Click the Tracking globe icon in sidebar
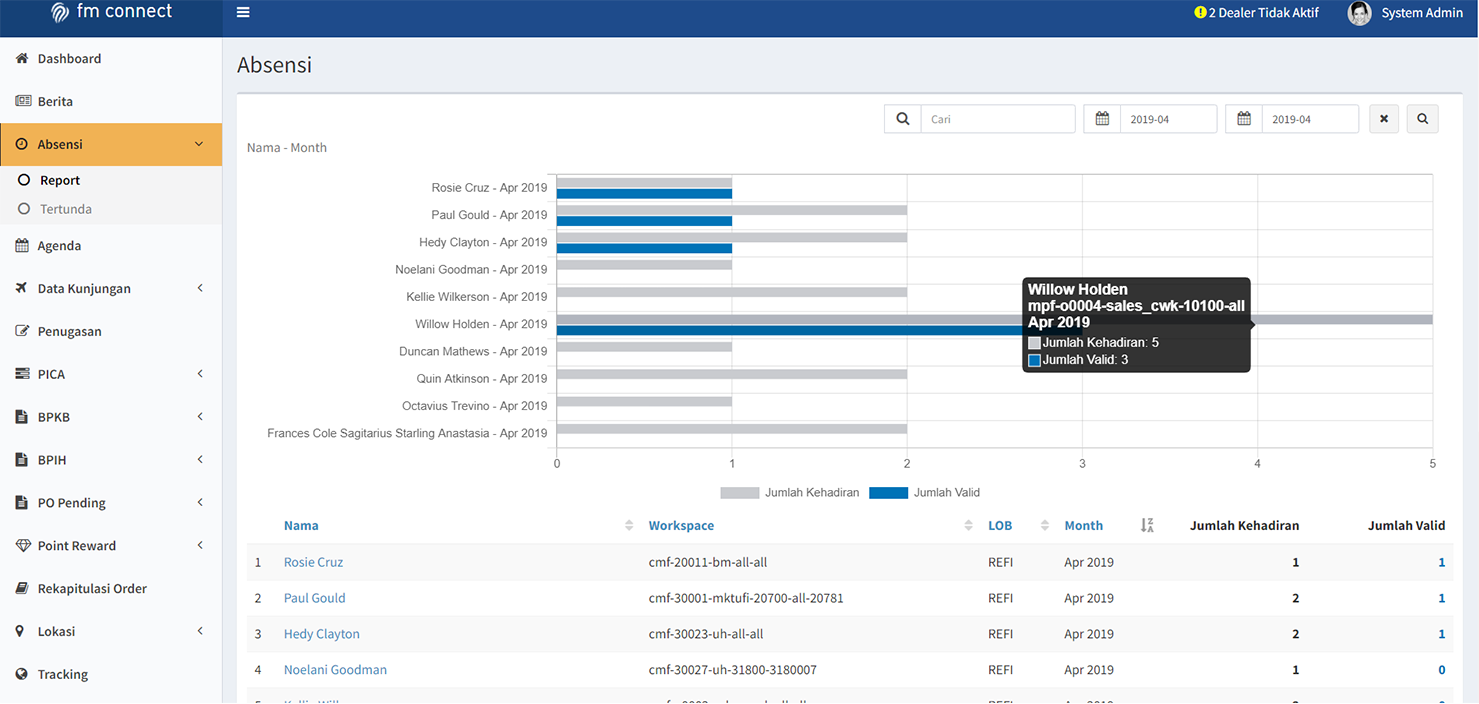 (23, 674)
